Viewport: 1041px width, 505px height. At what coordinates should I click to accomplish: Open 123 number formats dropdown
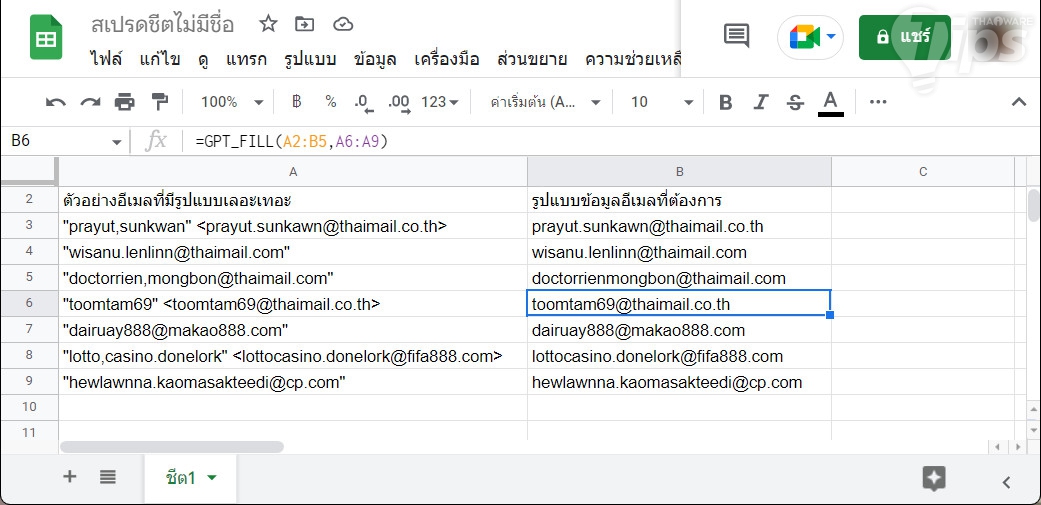click(440, 102)
